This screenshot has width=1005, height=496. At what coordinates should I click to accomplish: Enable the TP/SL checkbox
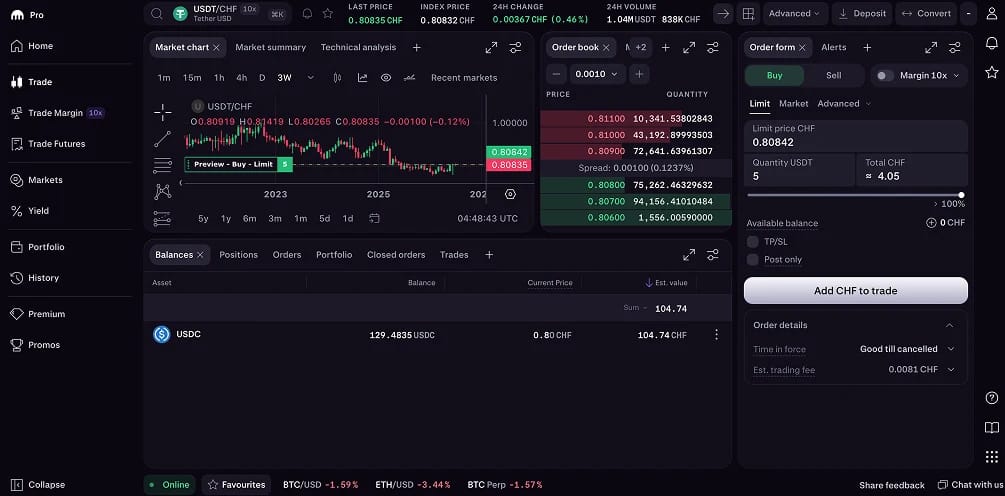(752, 242)
